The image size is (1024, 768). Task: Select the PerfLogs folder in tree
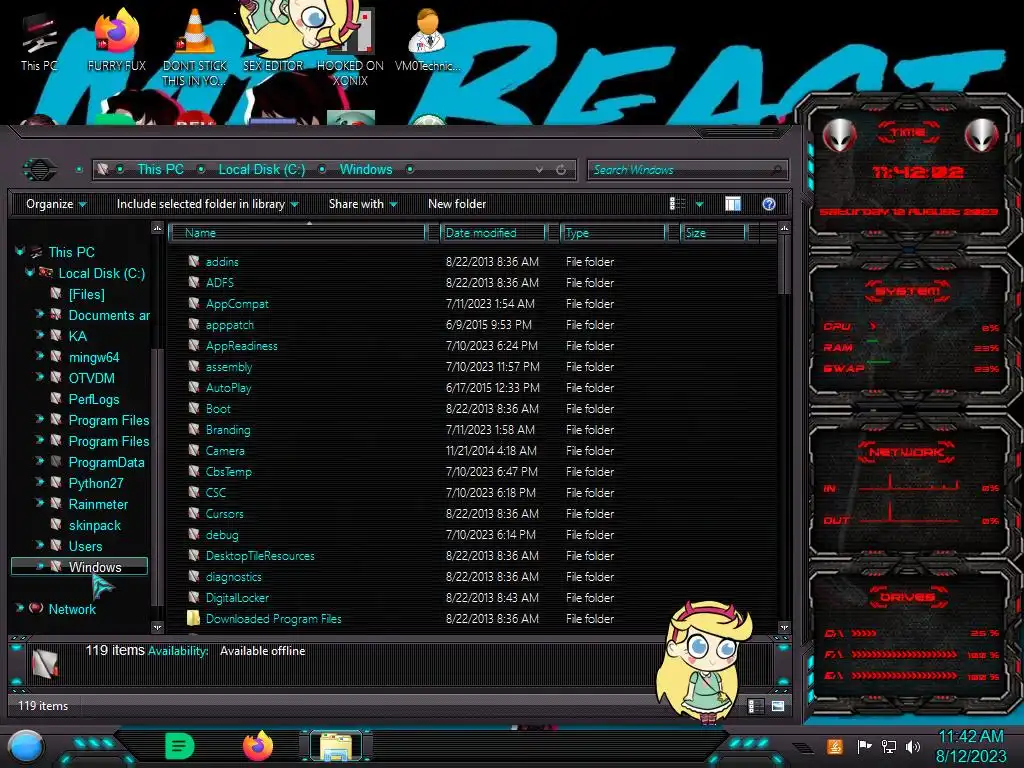pyautogui.click(x=94, y=399)
